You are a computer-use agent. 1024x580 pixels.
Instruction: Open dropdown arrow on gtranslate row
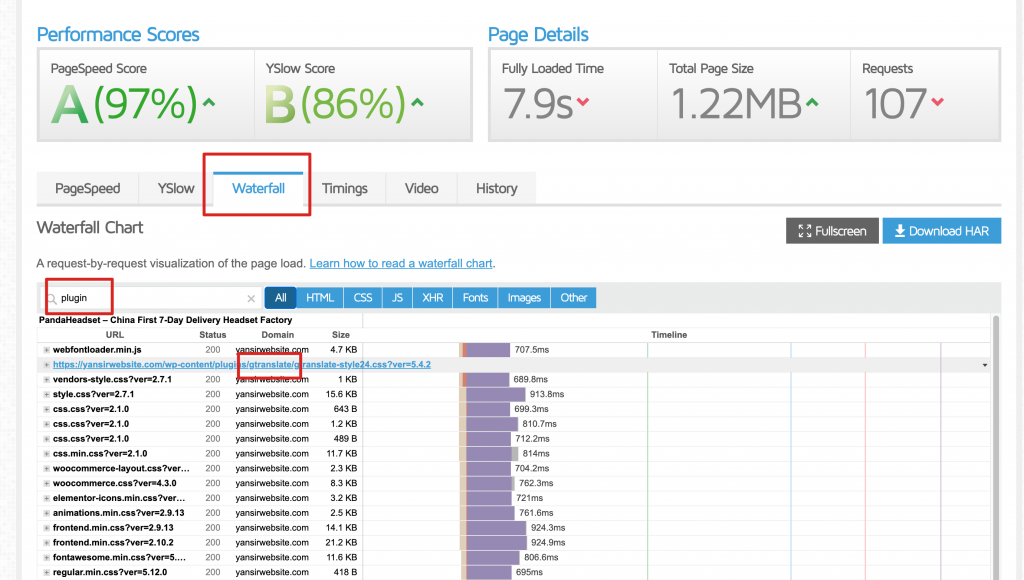985,365
